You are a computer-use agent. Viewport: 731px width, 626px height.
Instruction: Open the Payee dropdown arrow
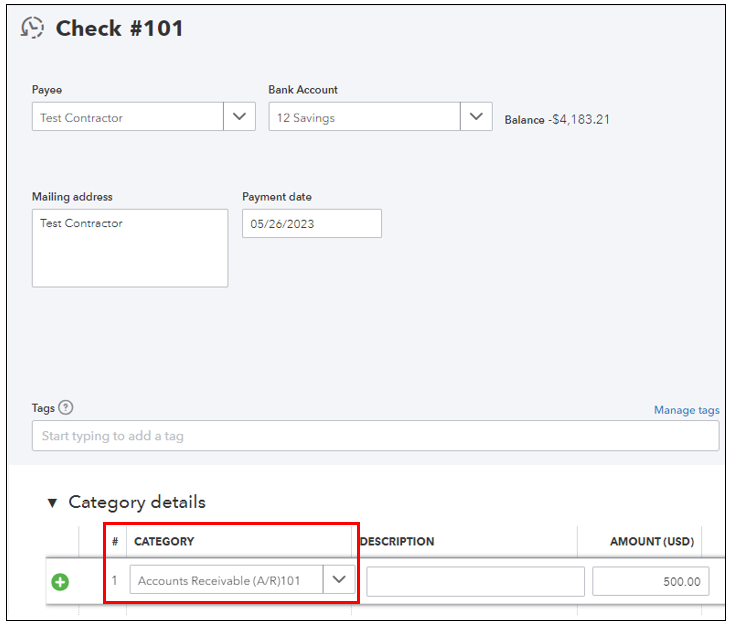pyautogui.click(x=238, y=117)
